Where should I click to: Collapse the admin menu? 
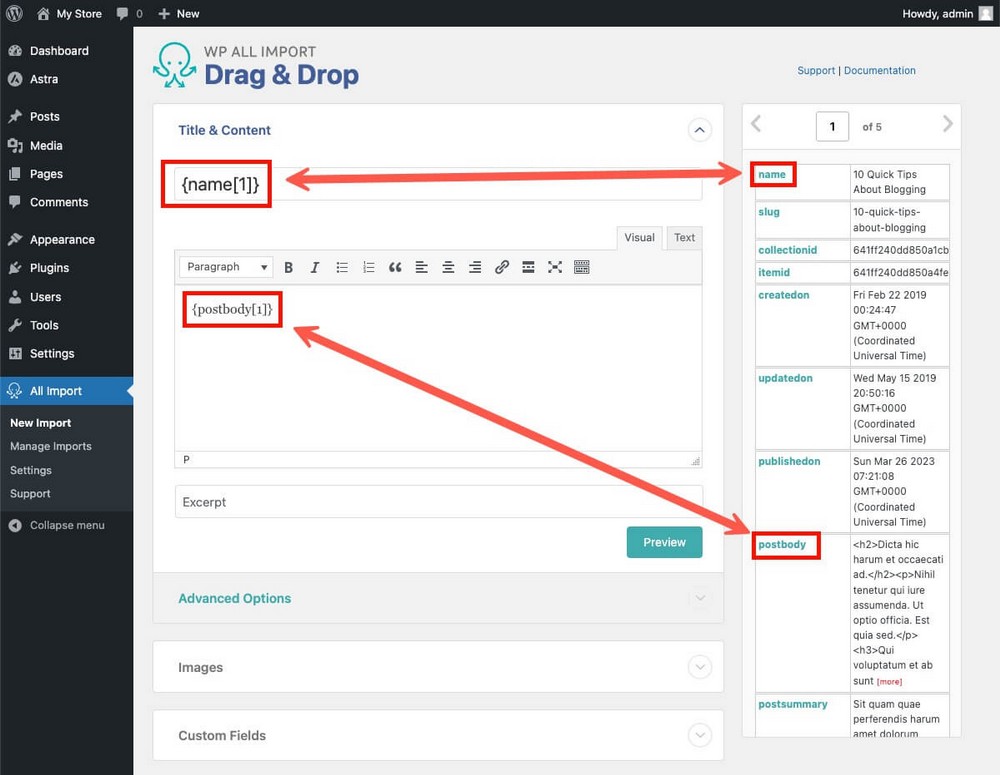(x=67, y=525)
